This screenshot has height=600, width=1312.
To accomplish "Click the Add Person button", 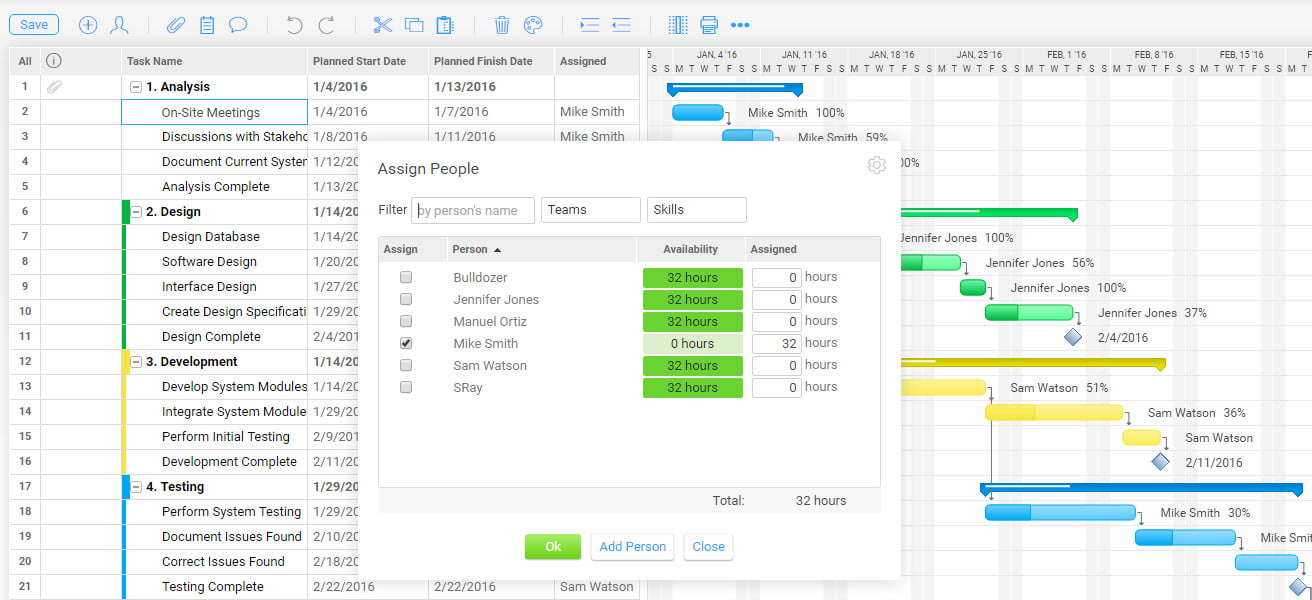I will coord(632,546).
